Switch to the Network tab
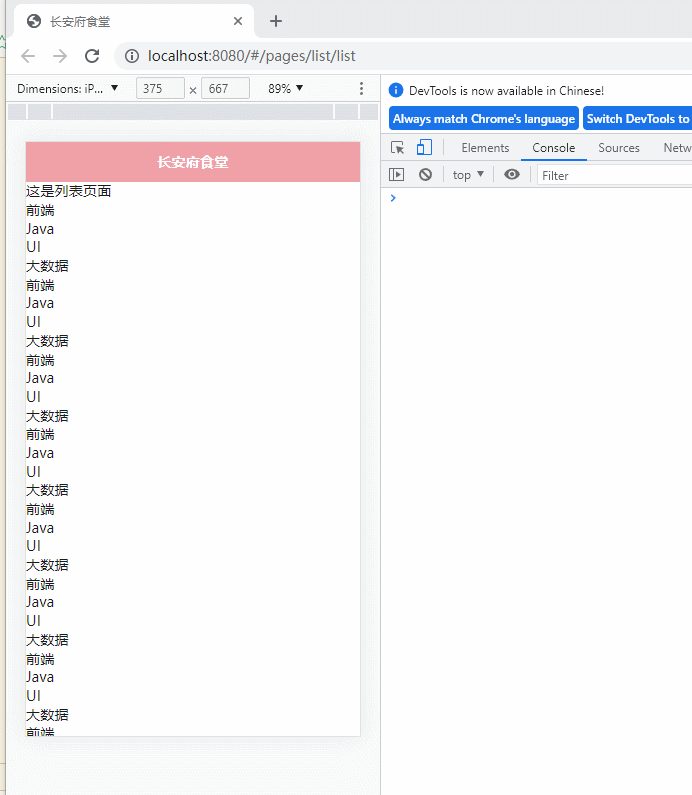 click(x=677, y=148)
